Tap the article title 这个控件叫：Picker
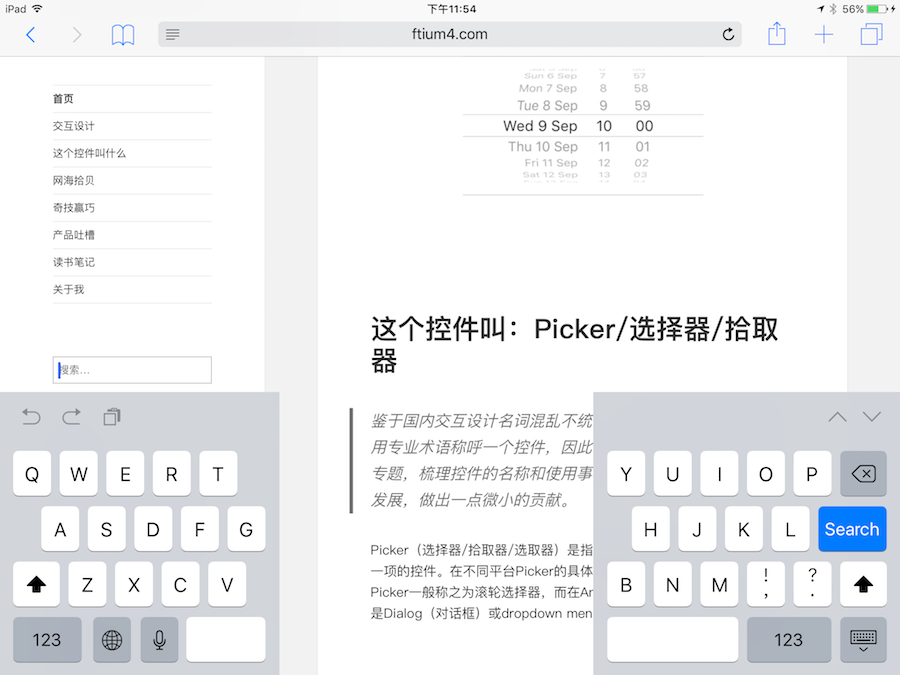 tap(574, 344)
